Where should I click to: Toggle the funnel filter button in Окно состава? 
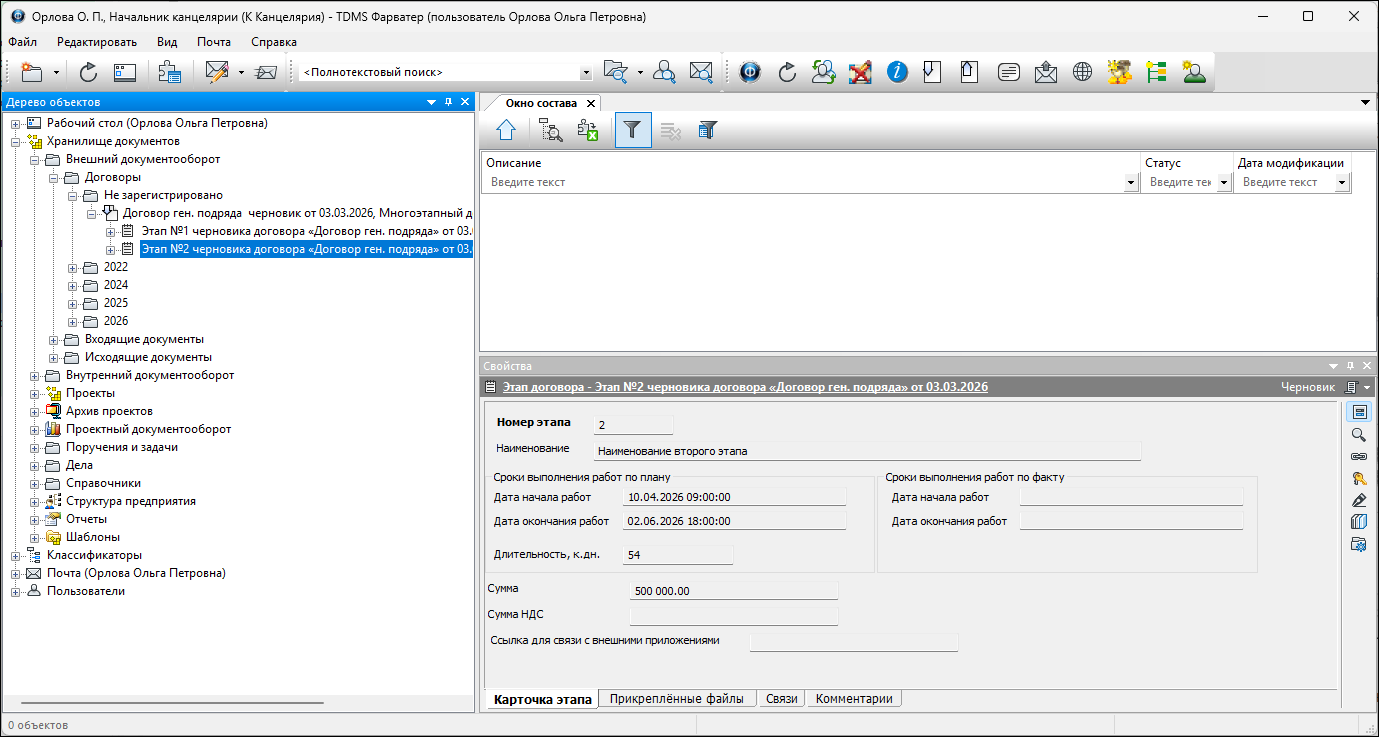pyautogui.click(x=632, y=130)
